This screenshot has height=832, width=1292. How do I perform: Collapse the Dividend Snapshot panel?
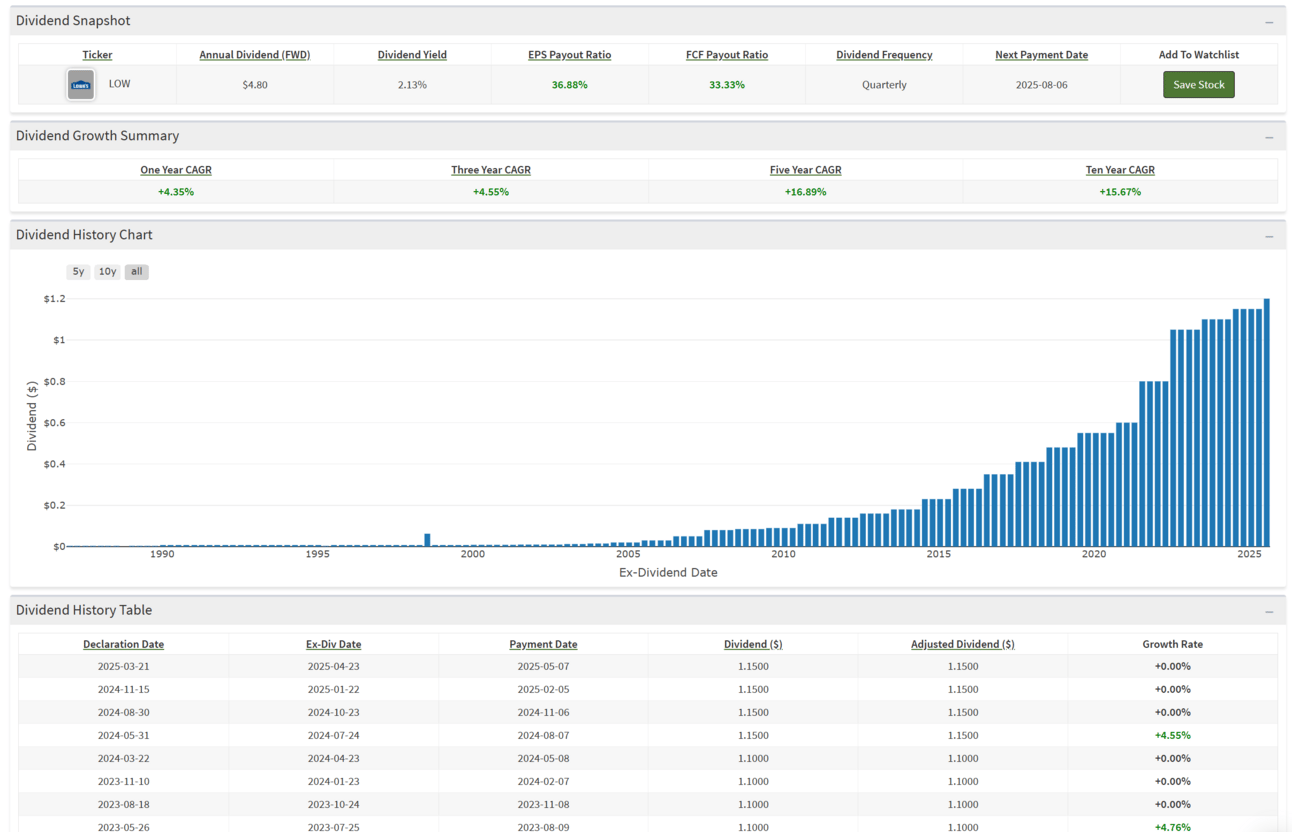click(x=1269, y=22)
